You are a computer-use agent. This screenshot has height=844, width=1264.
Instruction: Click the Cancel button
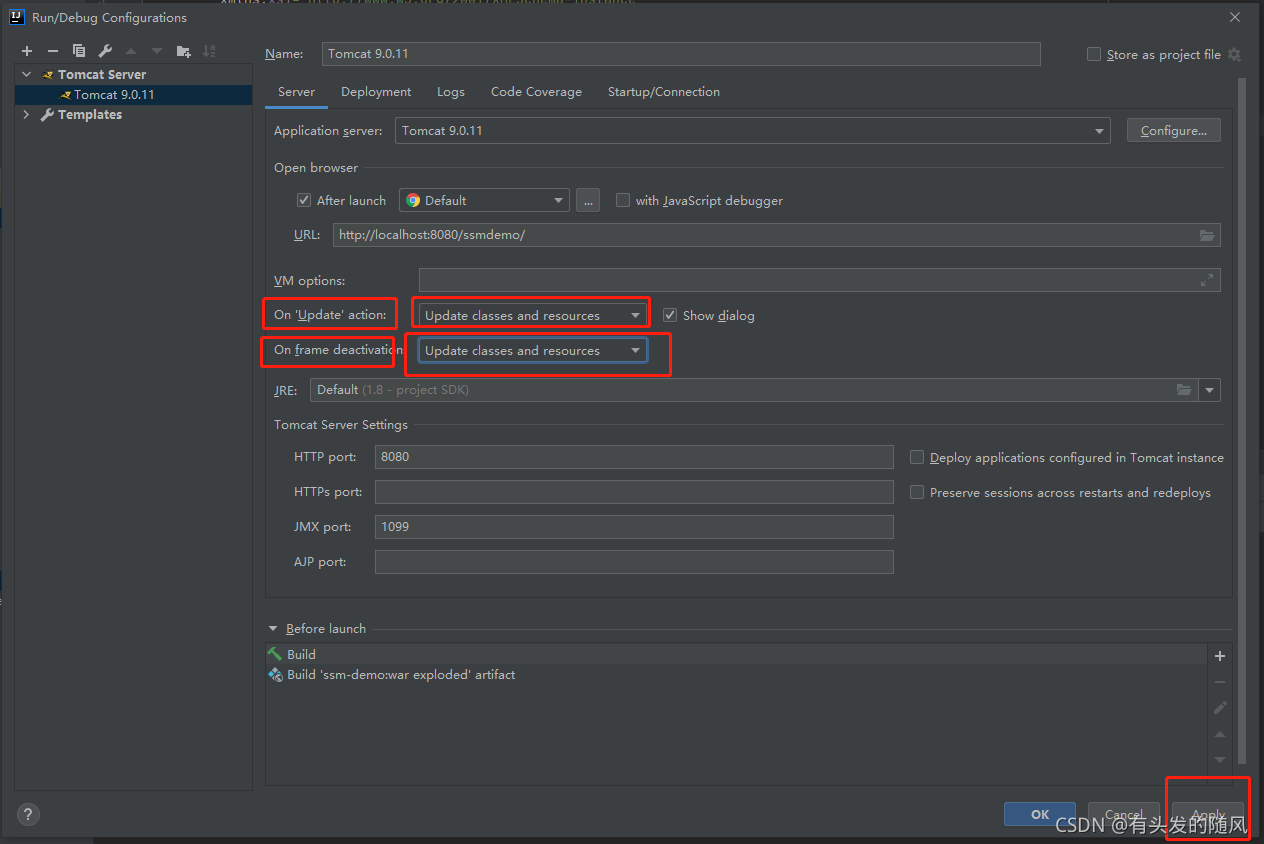1124,814
